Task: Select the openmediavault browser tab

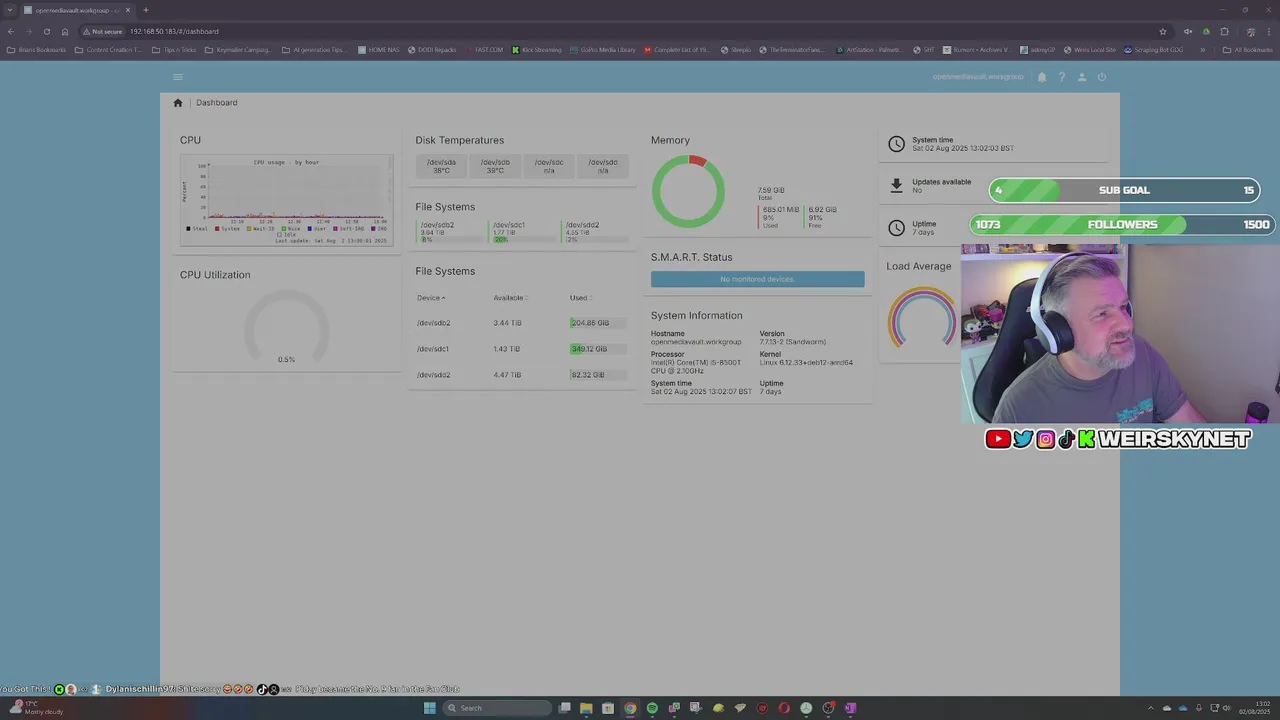Action: tap(76, 10)
